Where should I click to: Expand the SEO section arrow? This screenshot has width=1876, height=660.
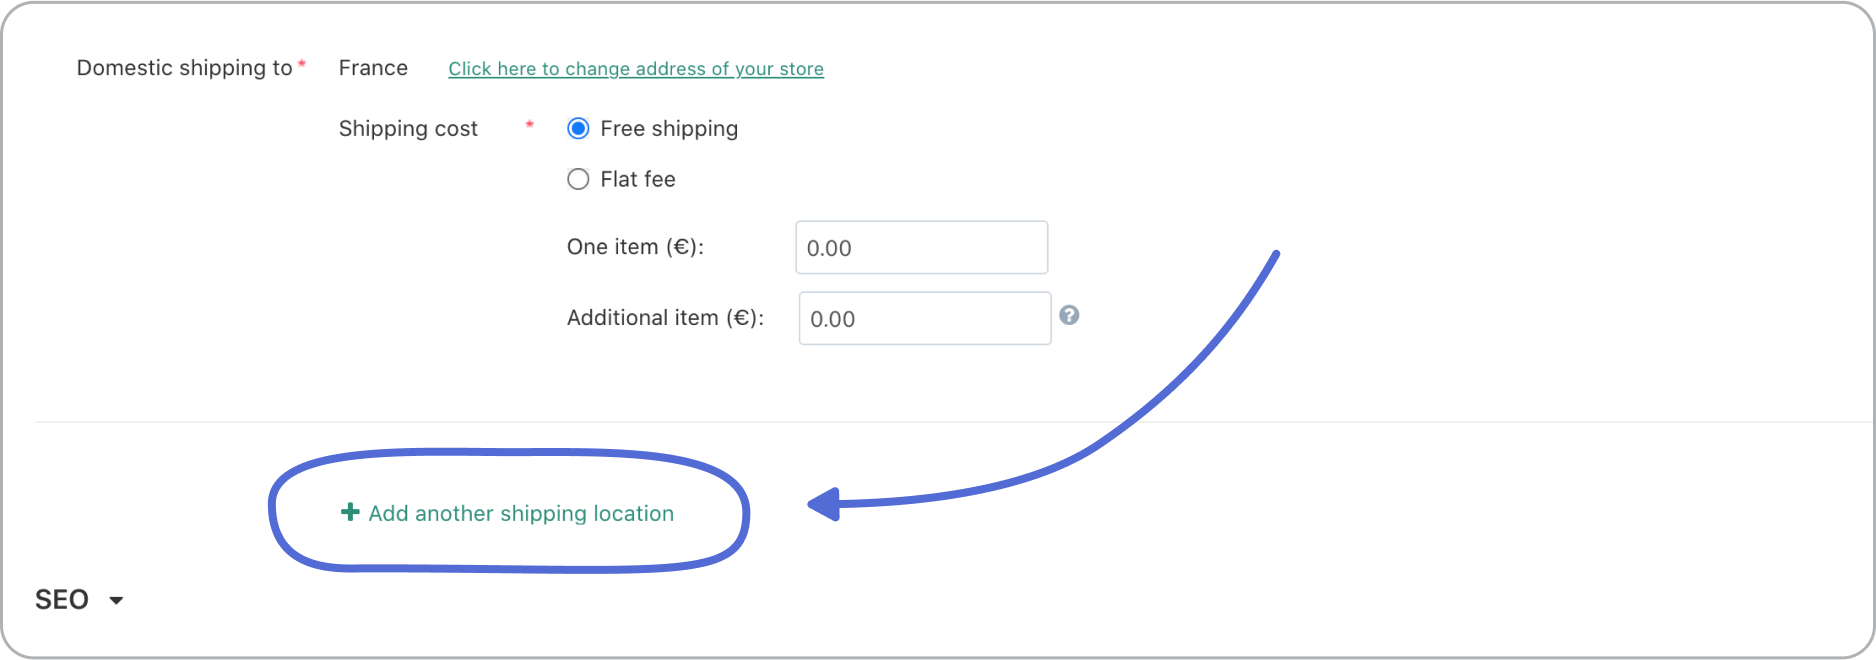[116, 600]
